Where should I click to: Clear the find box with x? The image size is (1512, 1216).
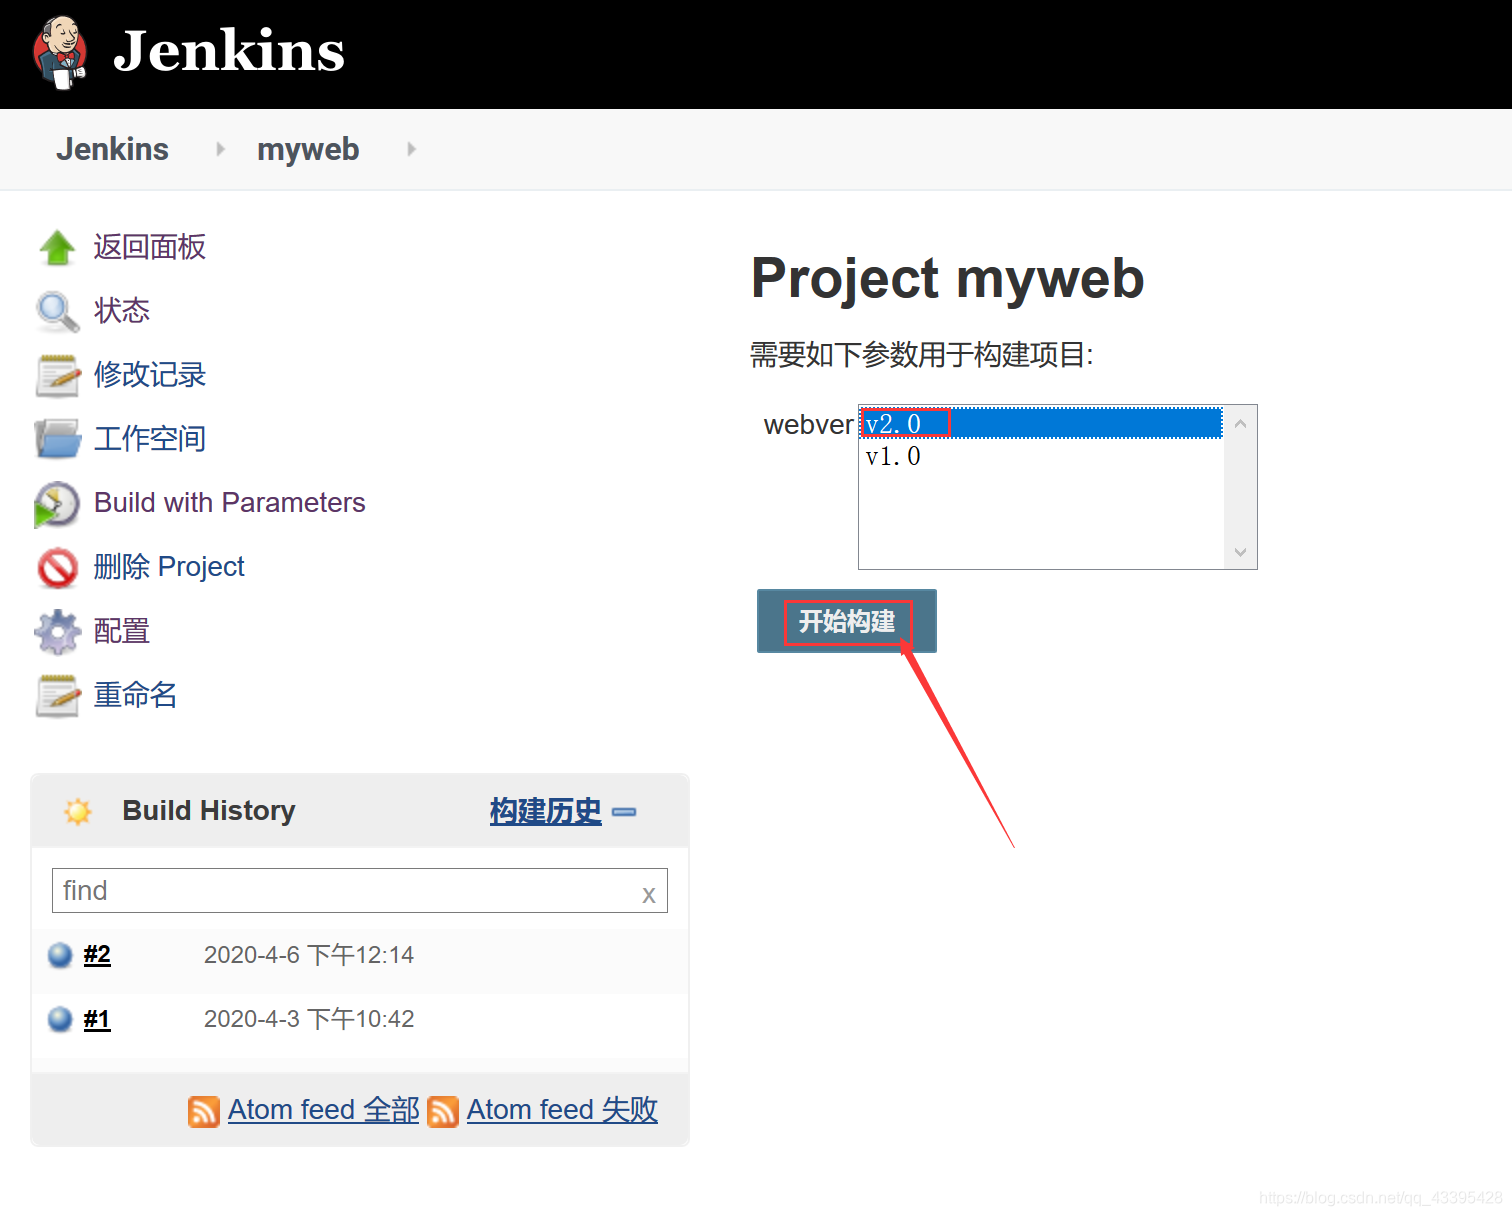point(649,895)
